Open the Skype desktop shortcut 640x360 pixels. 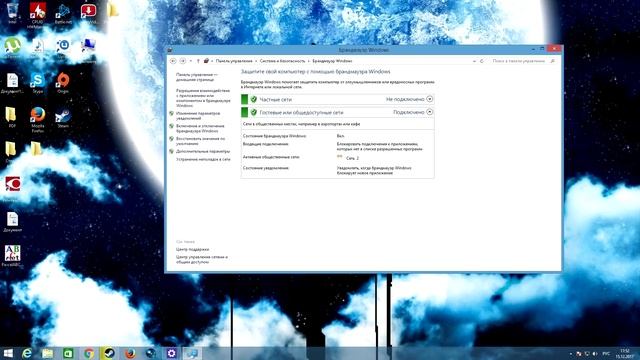[x=38, y=82]
